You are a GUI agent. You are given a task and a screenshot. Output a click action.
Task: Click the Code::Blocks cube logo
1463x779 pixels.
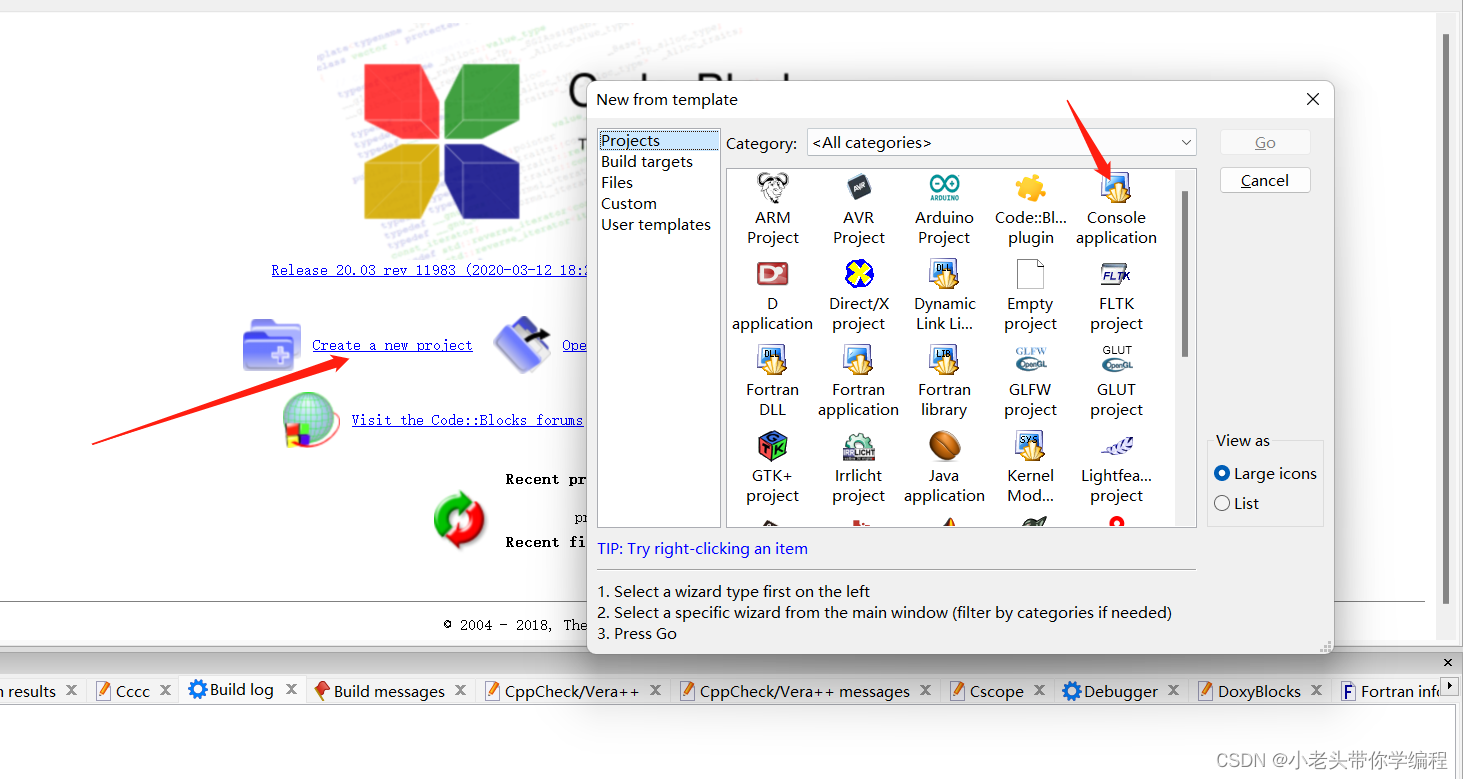[x=442, y=141]
